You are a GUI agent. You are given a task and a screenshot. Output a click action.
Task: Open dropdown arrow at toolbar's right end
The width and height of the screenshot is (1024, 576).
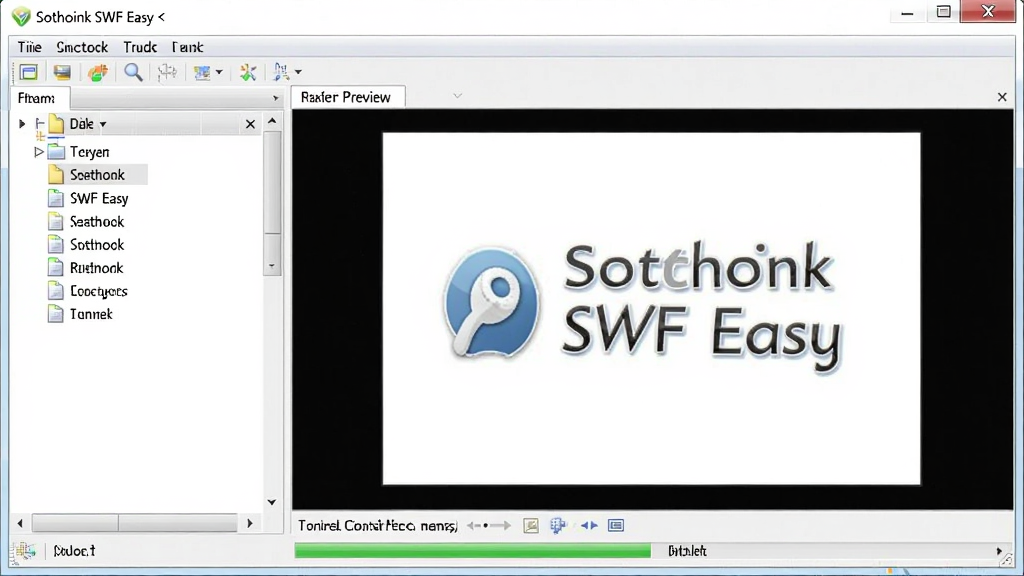(x=298, y=72)
